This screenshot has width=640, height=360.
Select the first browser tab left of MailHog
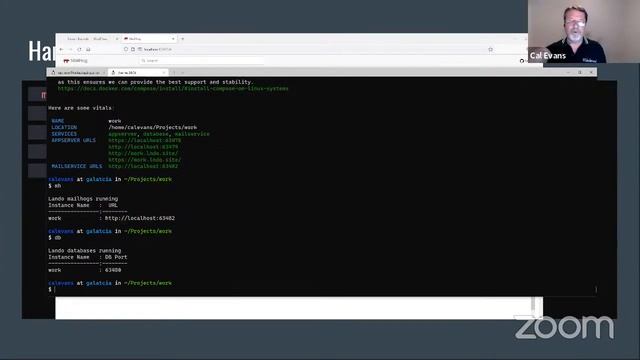click(x=90, y=39)
